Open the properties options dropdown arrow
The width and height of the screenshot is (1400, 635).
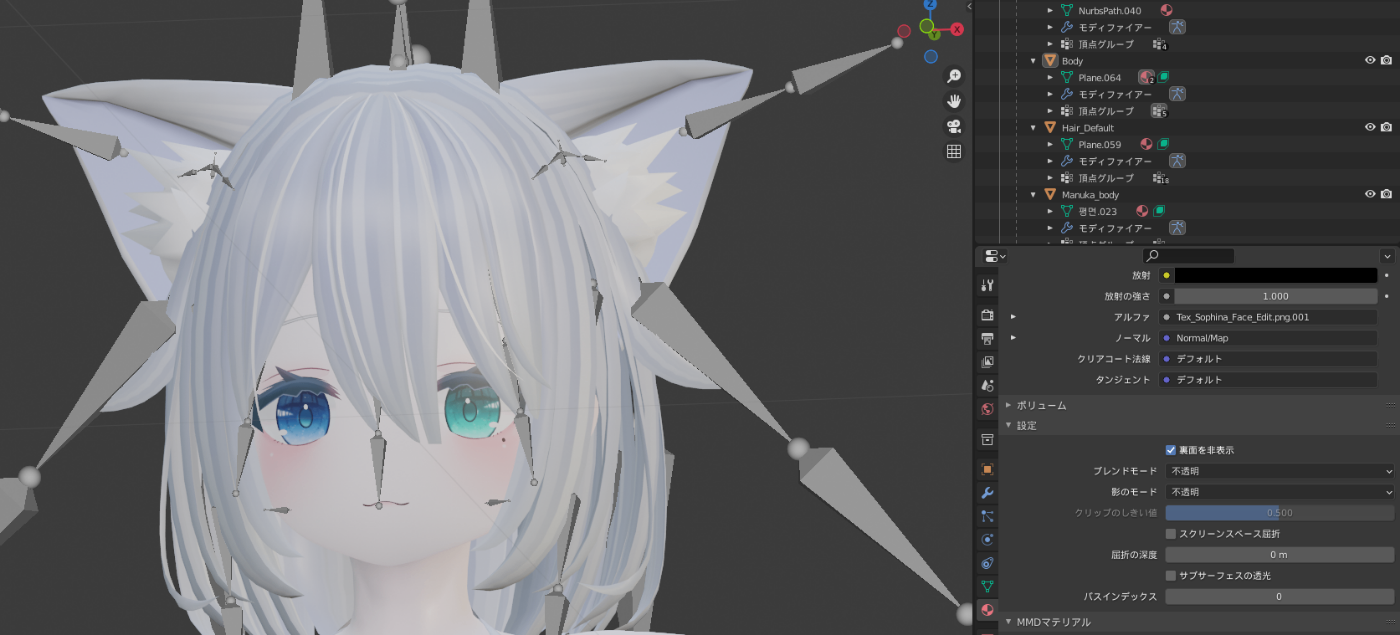click(1386, 256)
